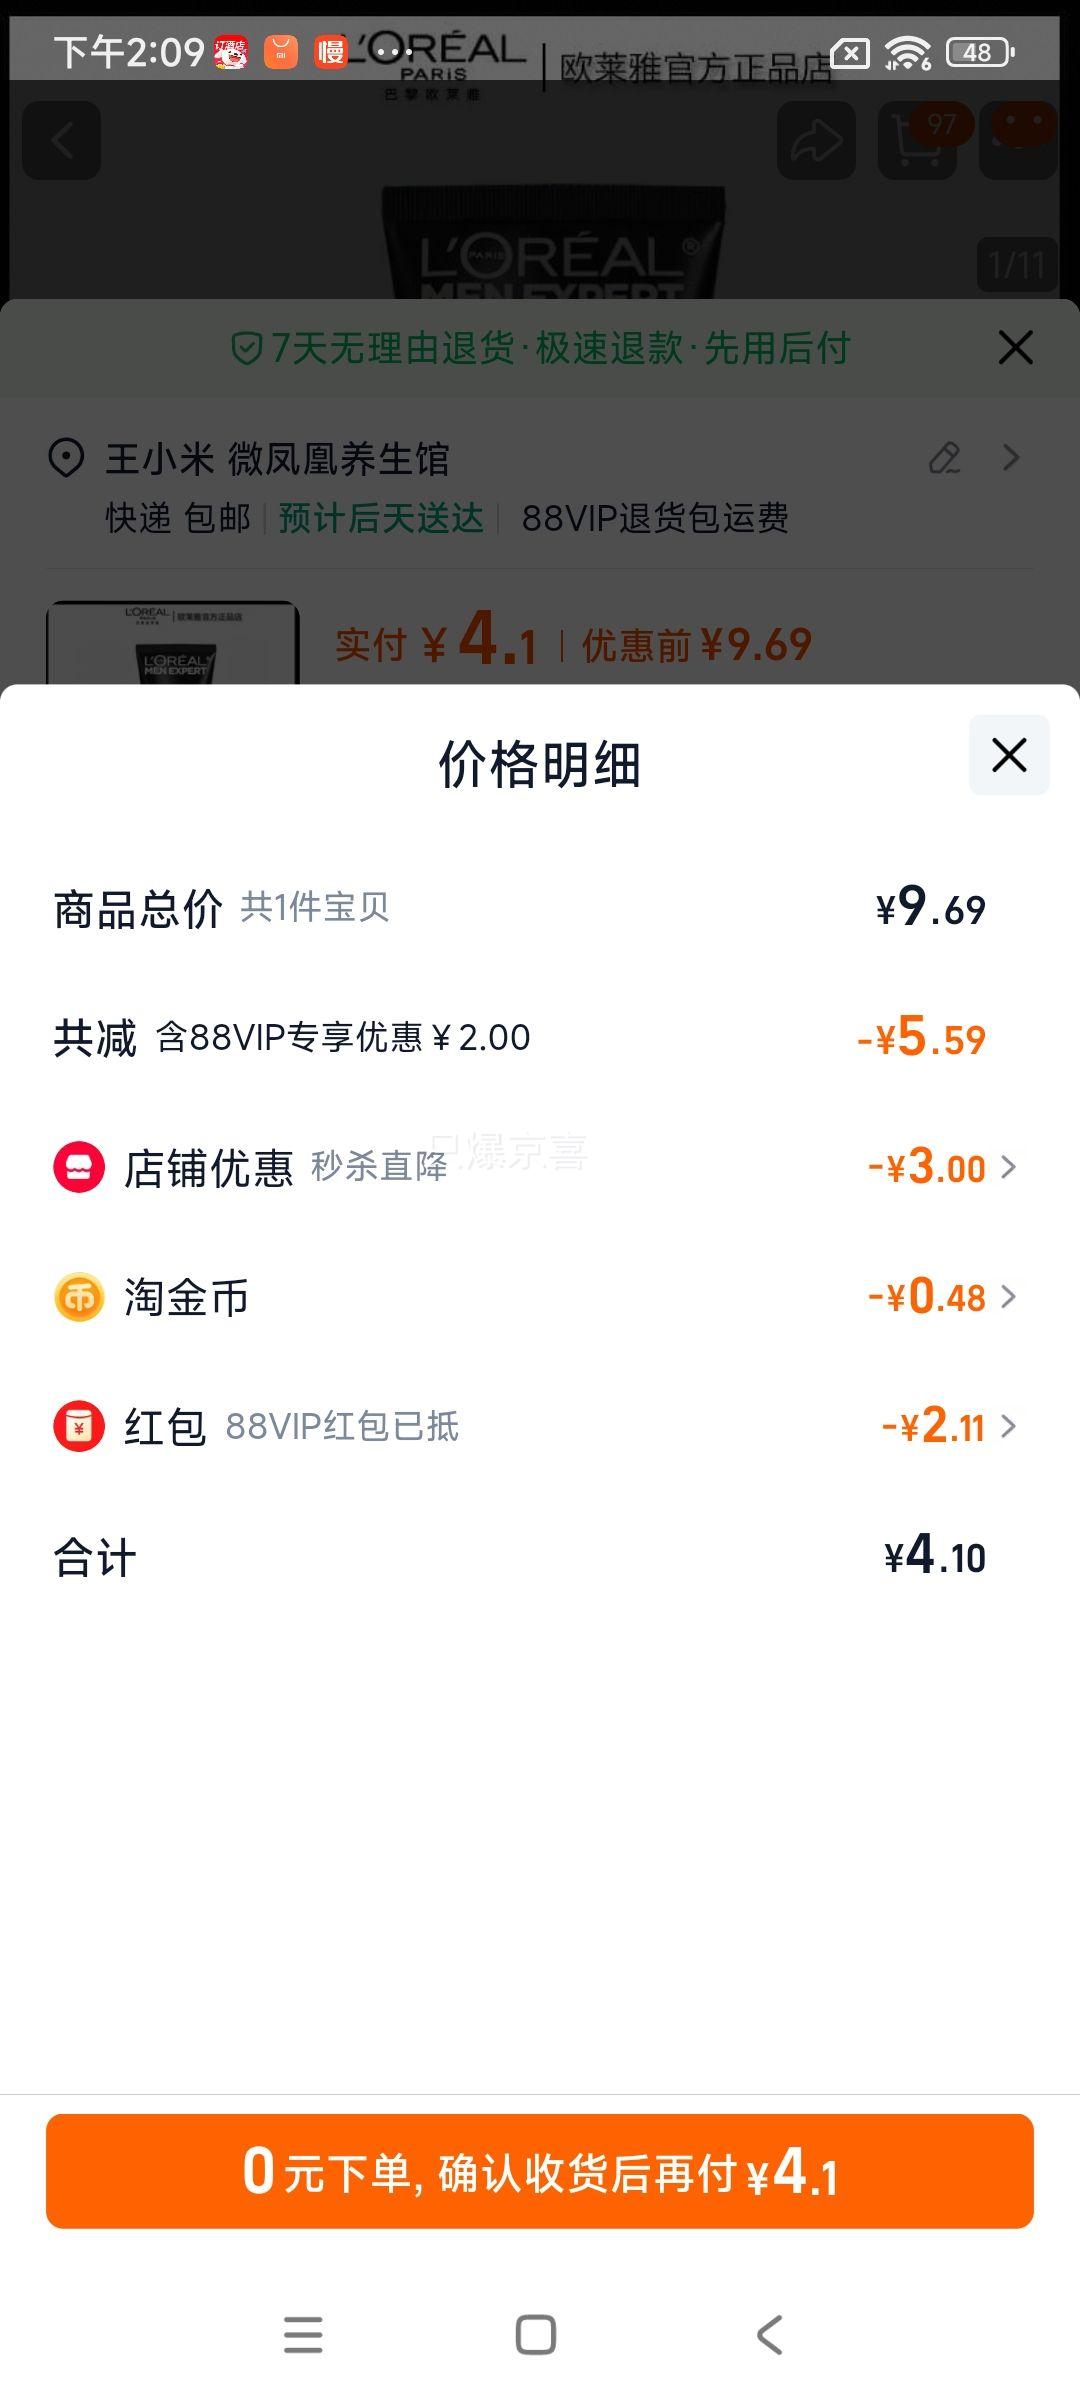Open address details via the right chevron
Viewport: 1080px width, 2400px height.
click(1011, 458)
